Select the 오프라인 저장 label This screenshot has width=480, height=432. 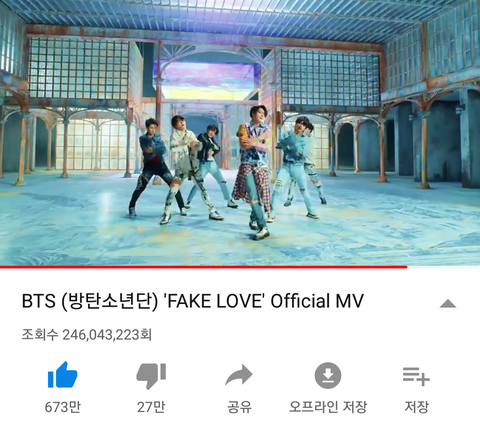pyautogui.click(x=328, y=407)
